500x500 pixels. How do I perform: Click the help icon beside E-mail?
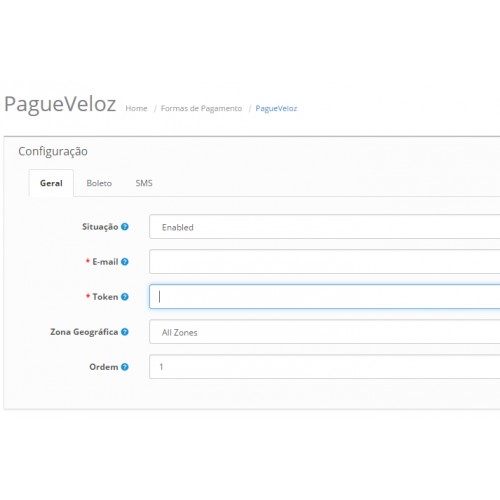pyautogui.click(x=125, y=262)
